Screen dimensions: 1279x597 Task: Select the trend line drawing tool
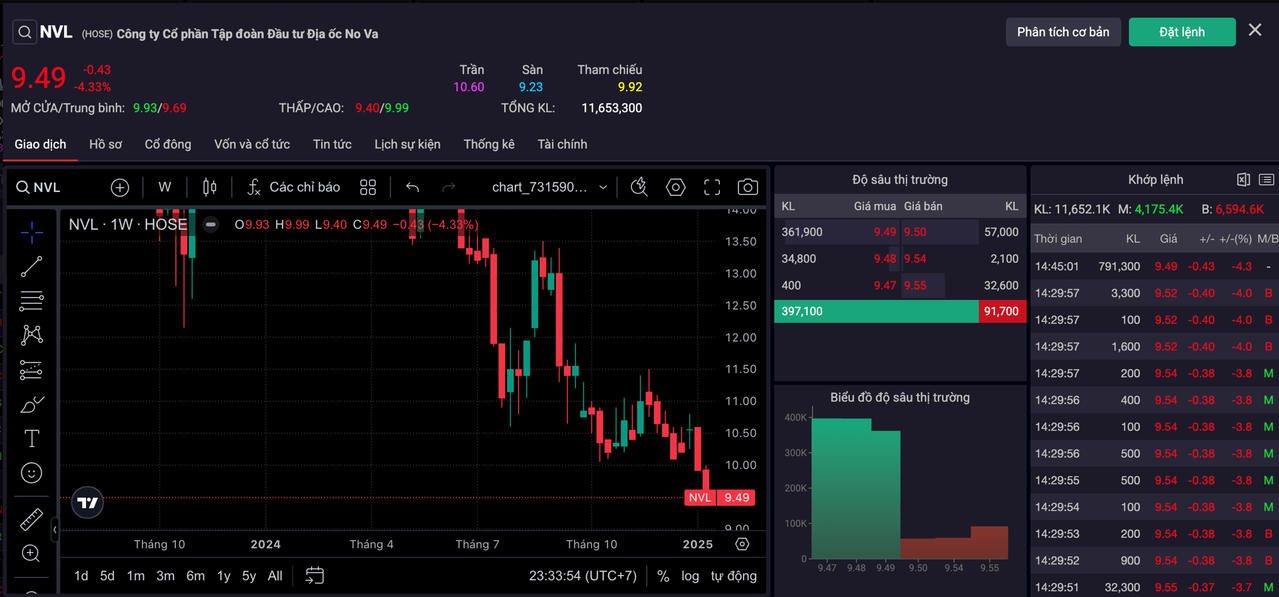32,266
